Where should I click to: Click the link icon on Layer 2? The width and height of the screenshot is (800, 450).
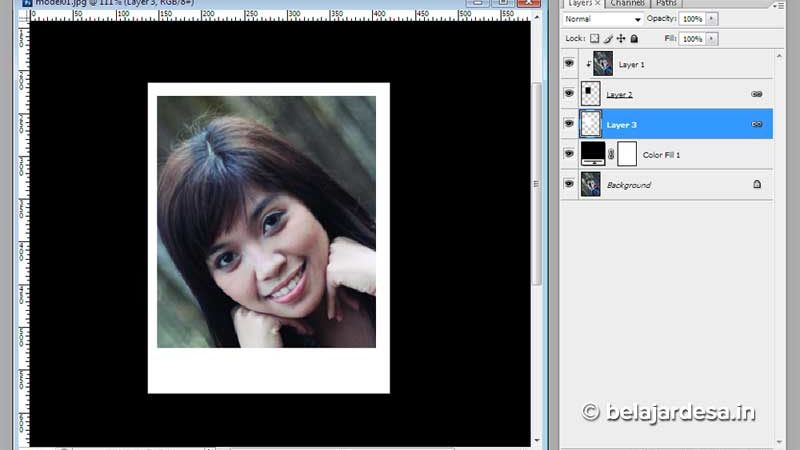coord(757,94)
